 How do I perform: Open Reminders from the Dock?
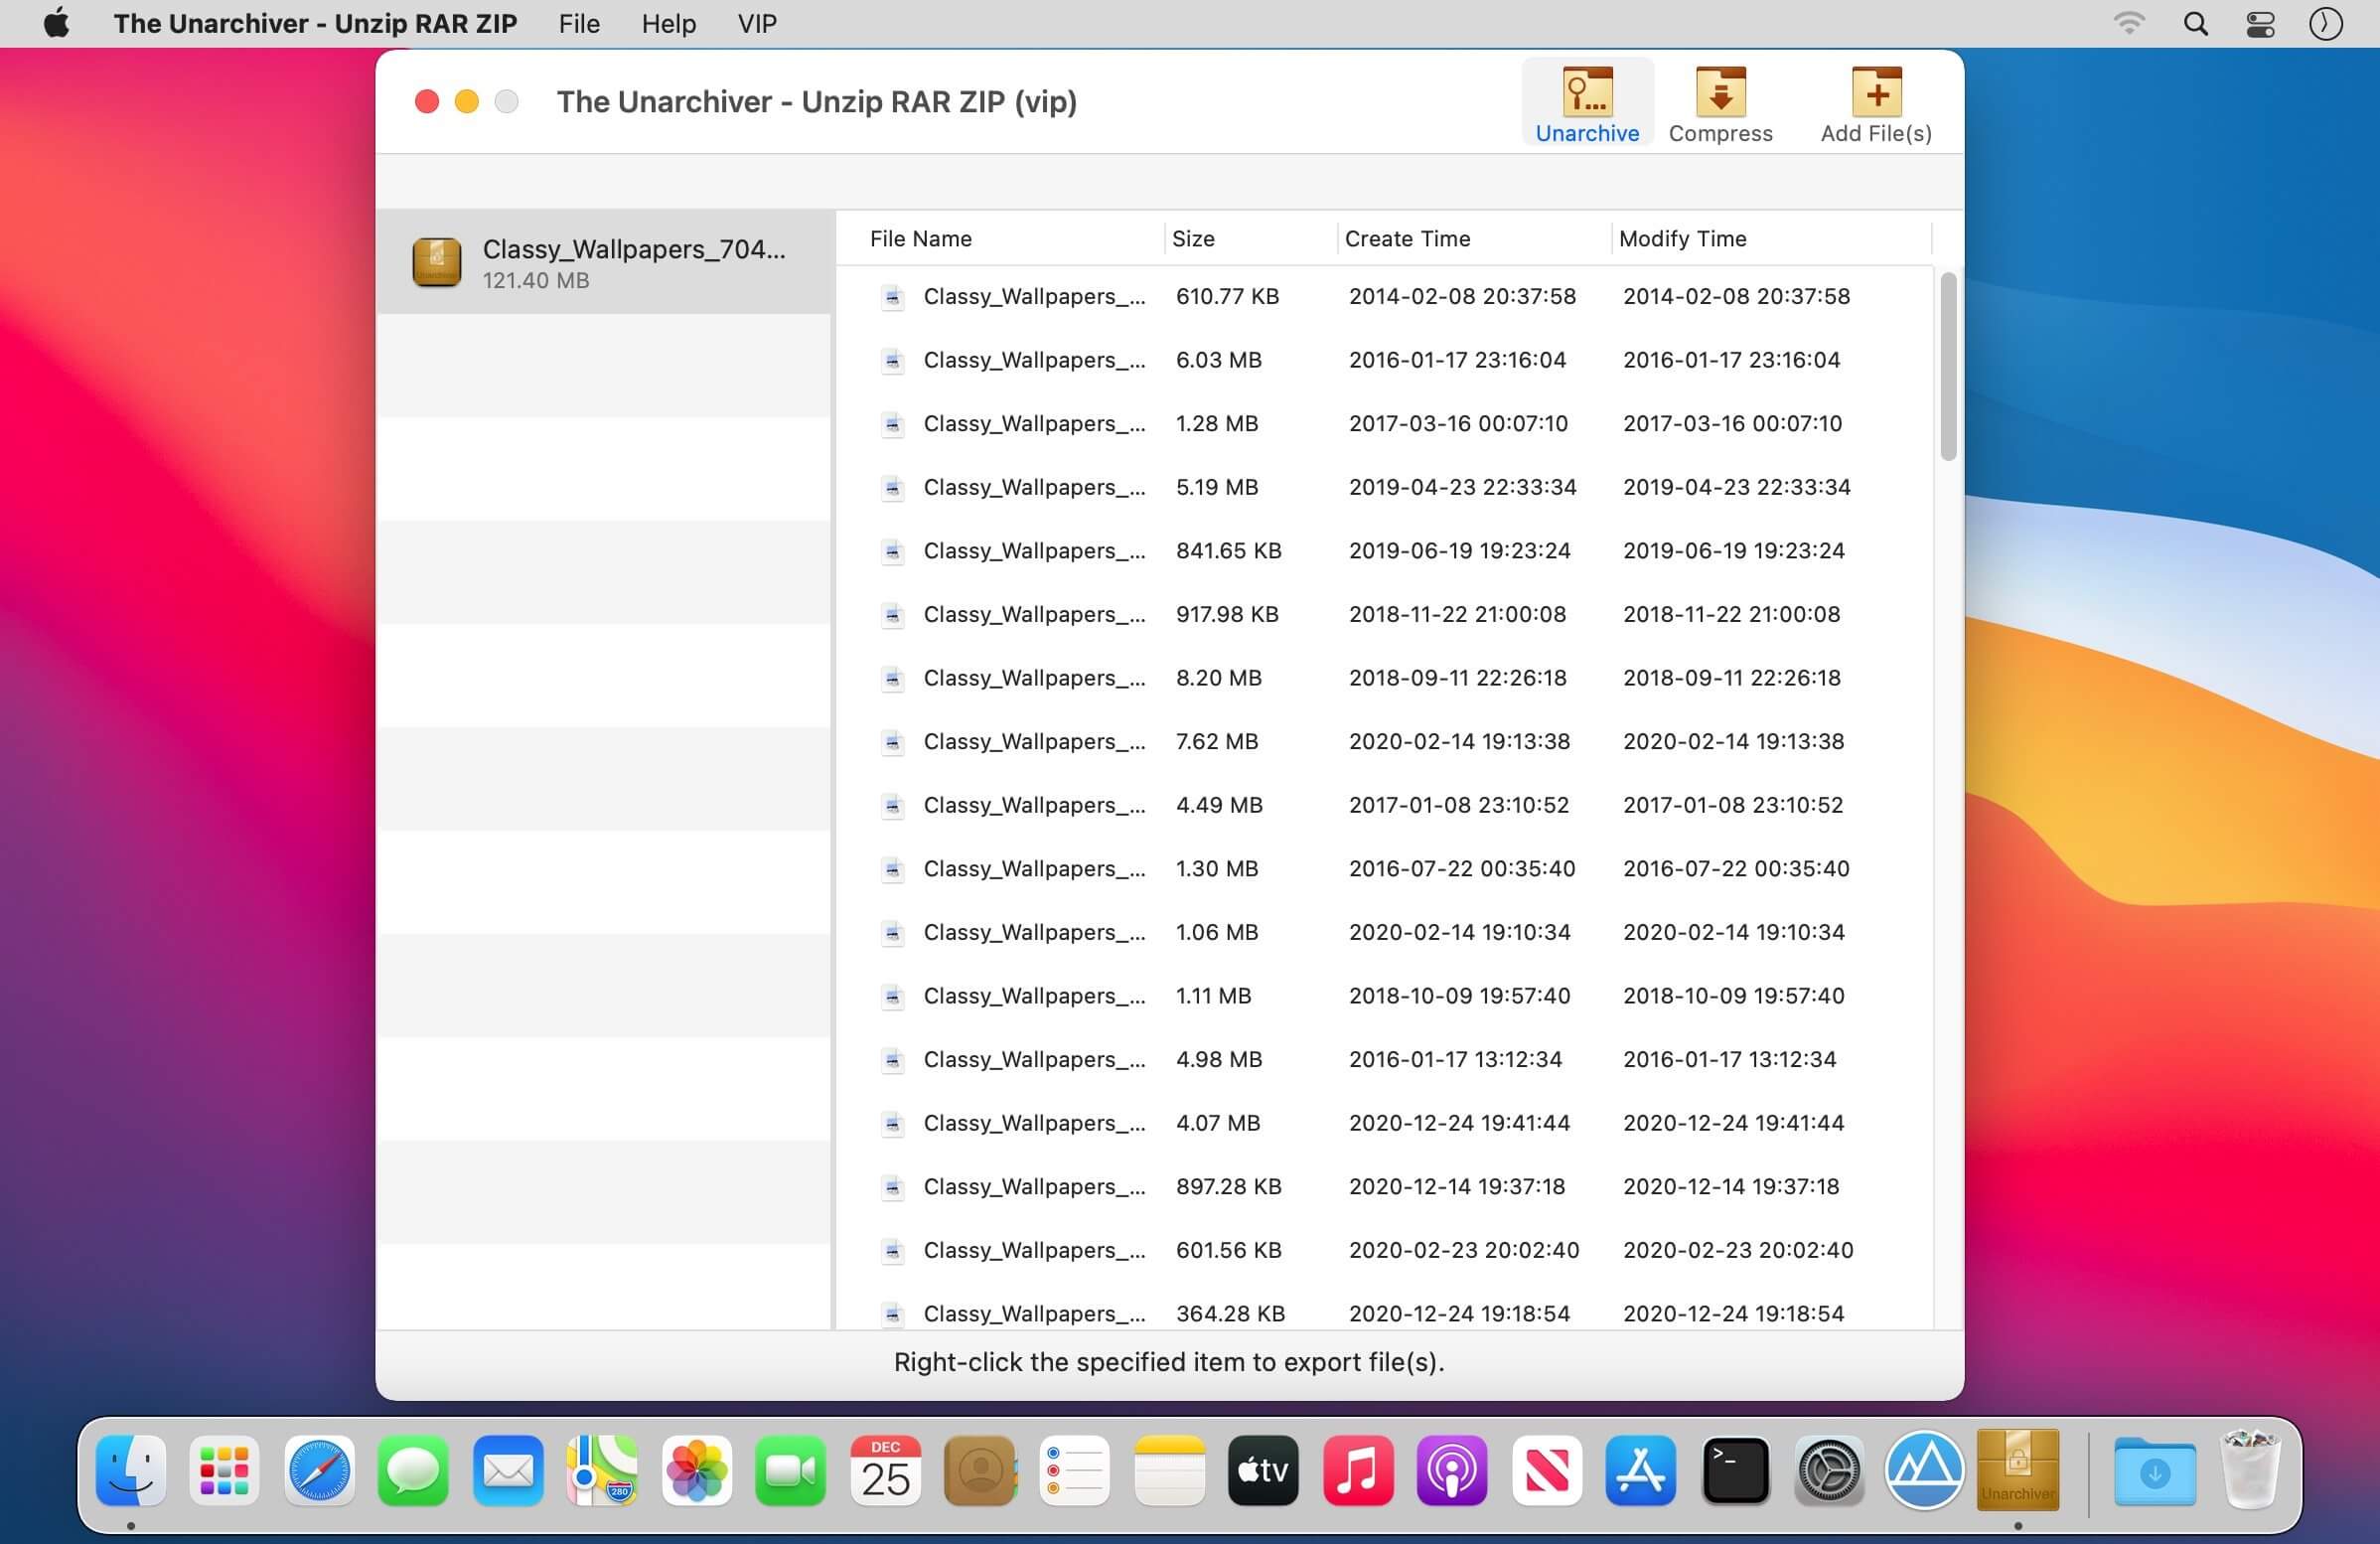[x=1074, y=1471]
